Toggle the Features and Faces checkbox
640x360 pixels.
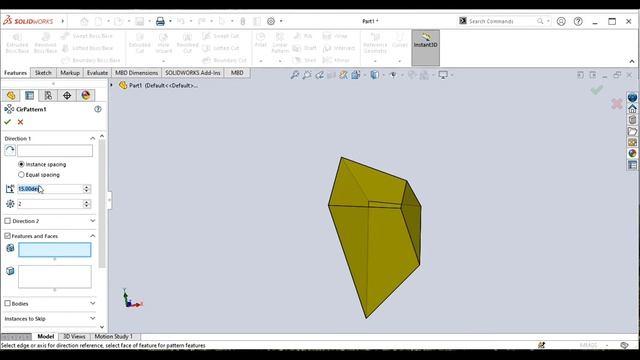(7, 236)
